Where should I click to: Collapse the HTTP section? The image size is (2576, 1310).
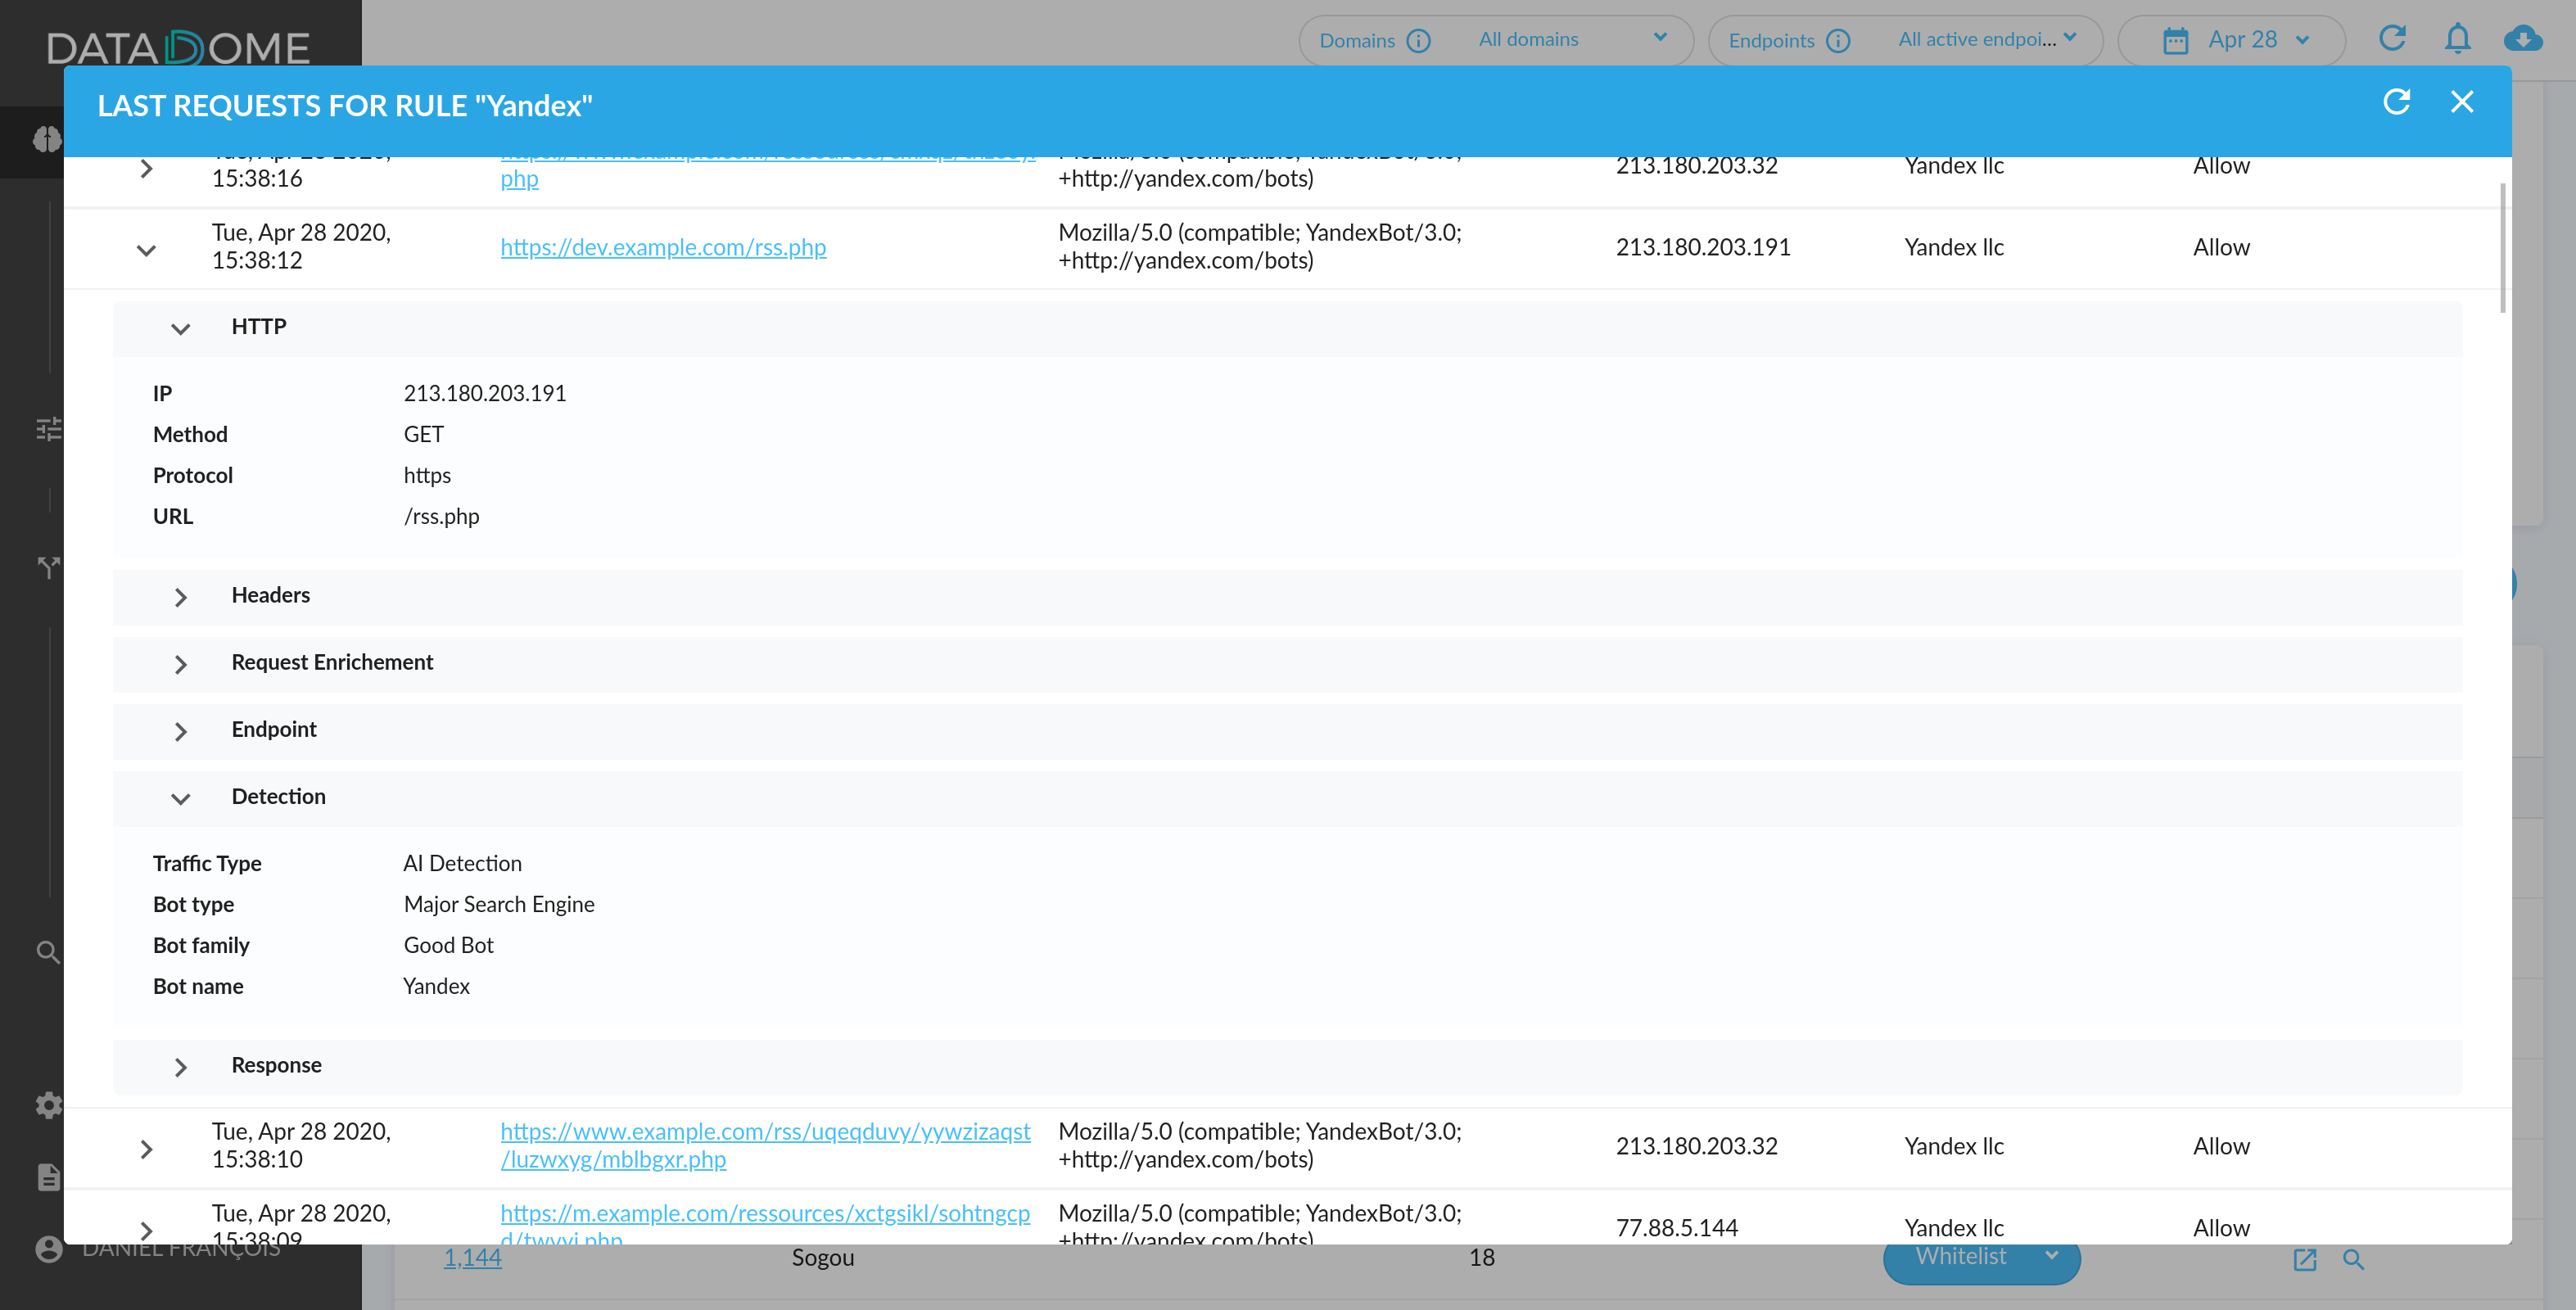(x=180, y=329)
